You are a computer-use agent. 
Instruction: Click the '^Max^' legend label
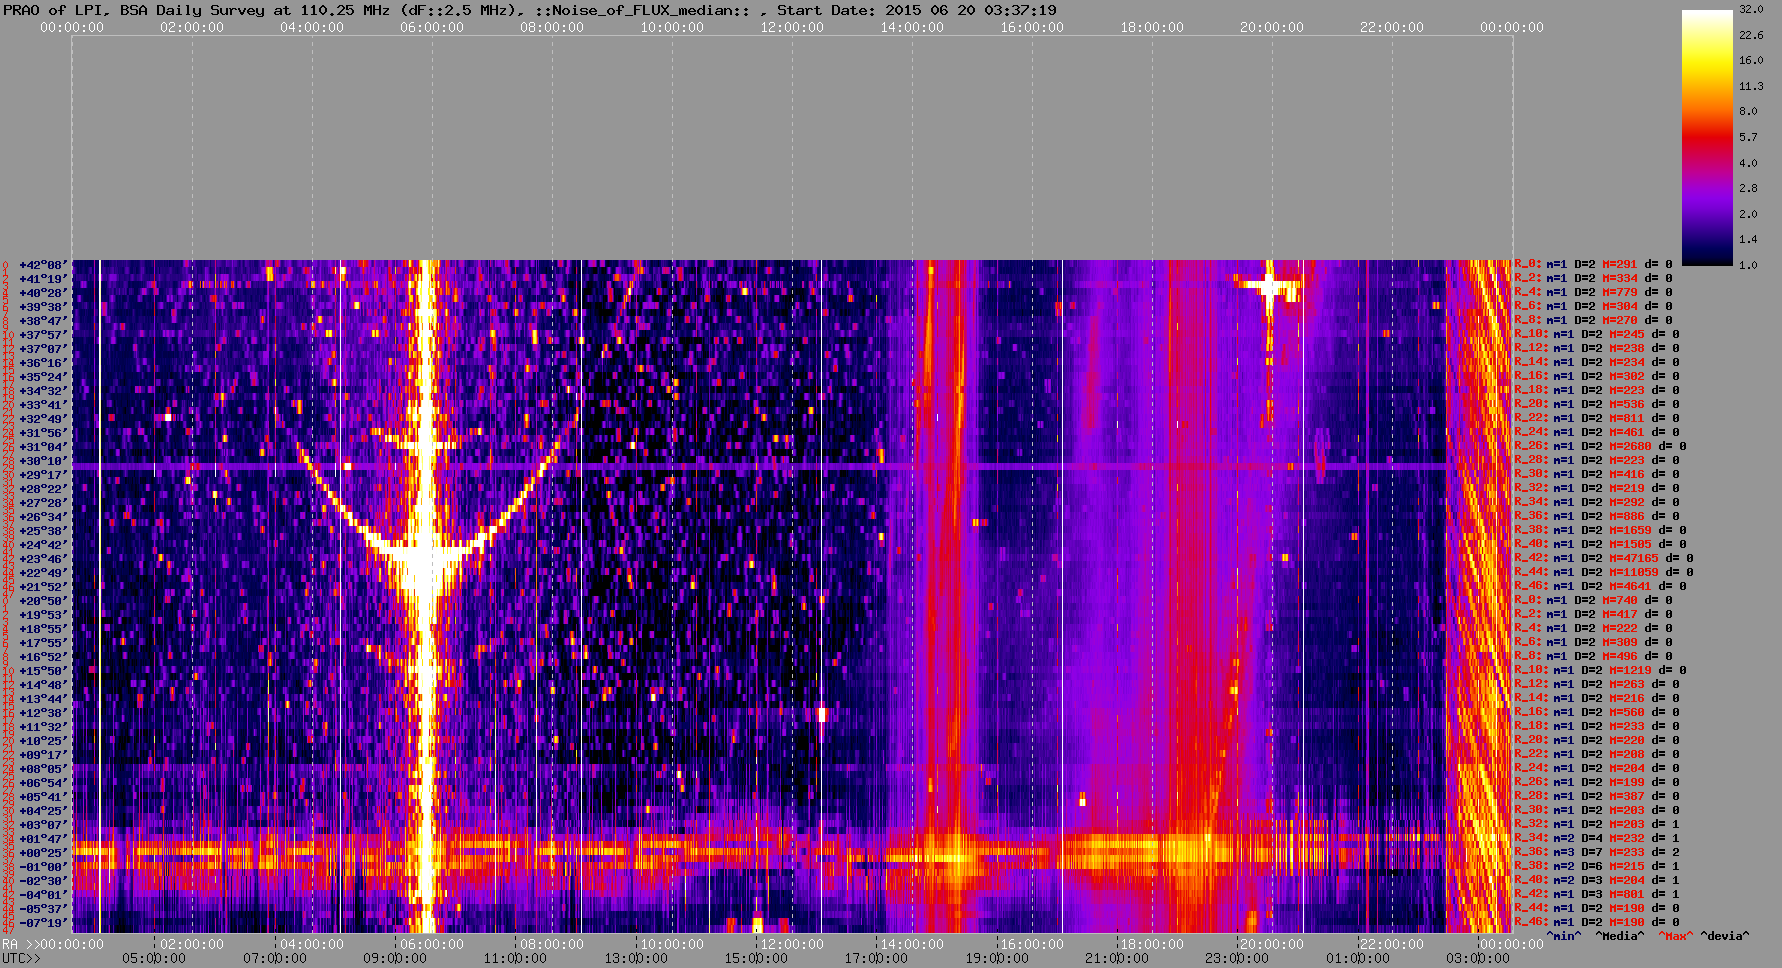point(1675,936)
